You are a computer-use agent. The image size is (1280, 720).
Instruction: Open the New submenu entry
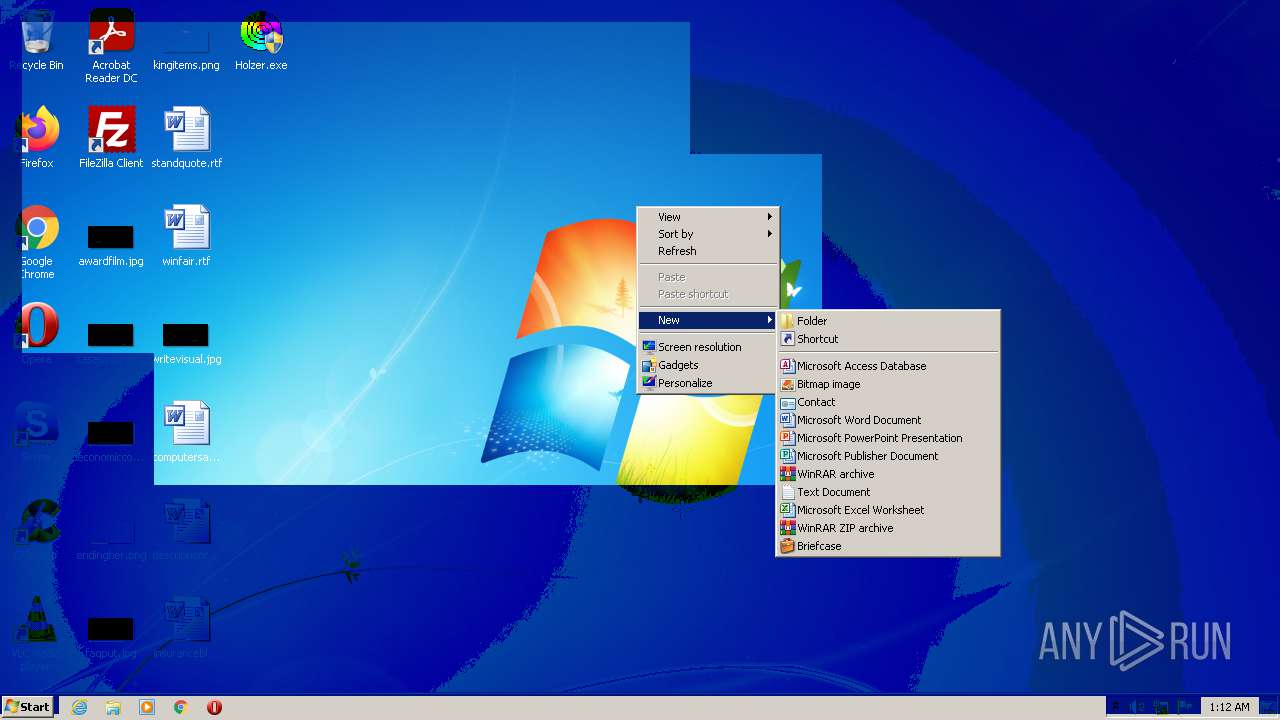point(708,320)
